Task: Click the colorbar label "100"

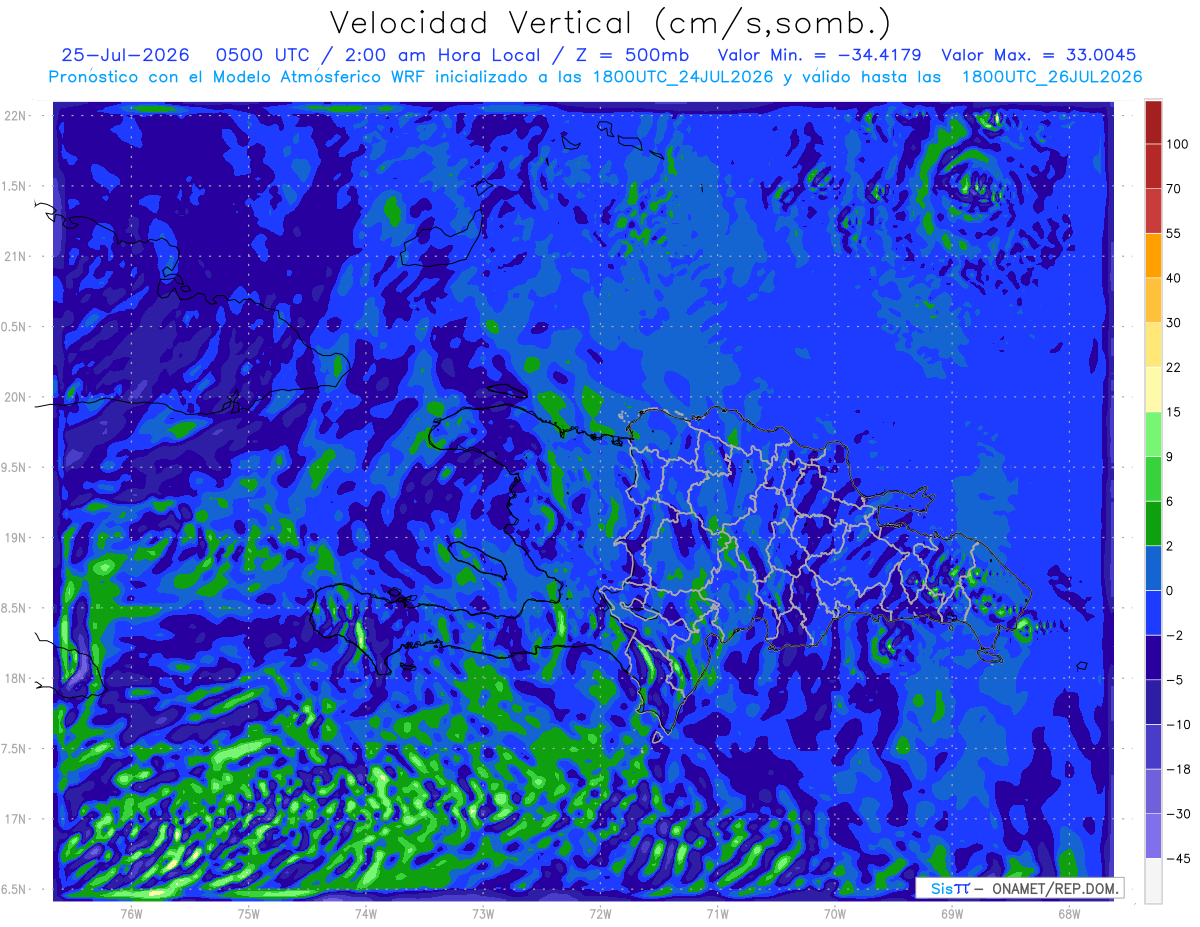Action: click(x=1178, y=144)
